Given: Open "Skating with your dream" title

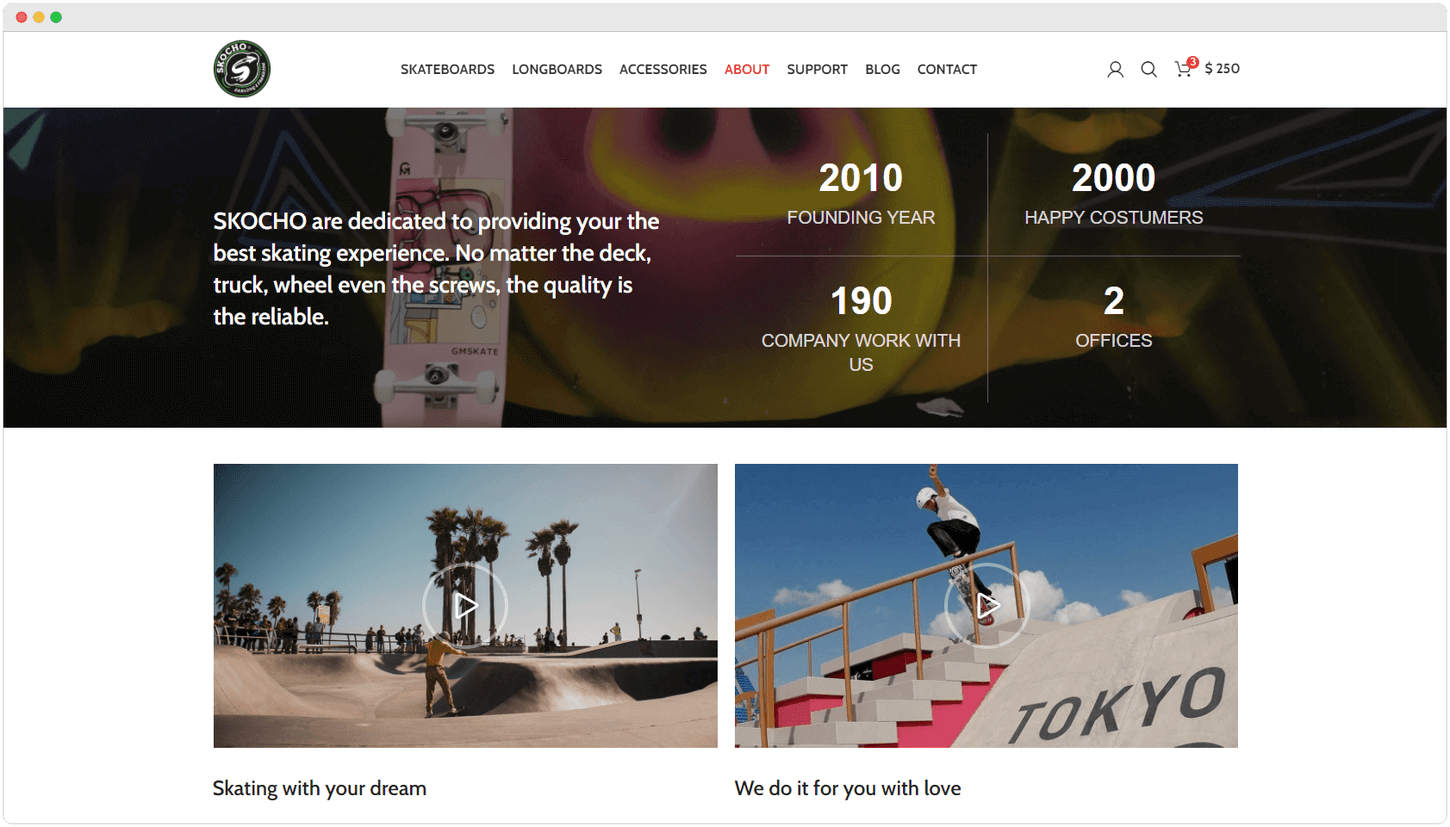Looking at the screenshot, I should (x=320, y=788).
